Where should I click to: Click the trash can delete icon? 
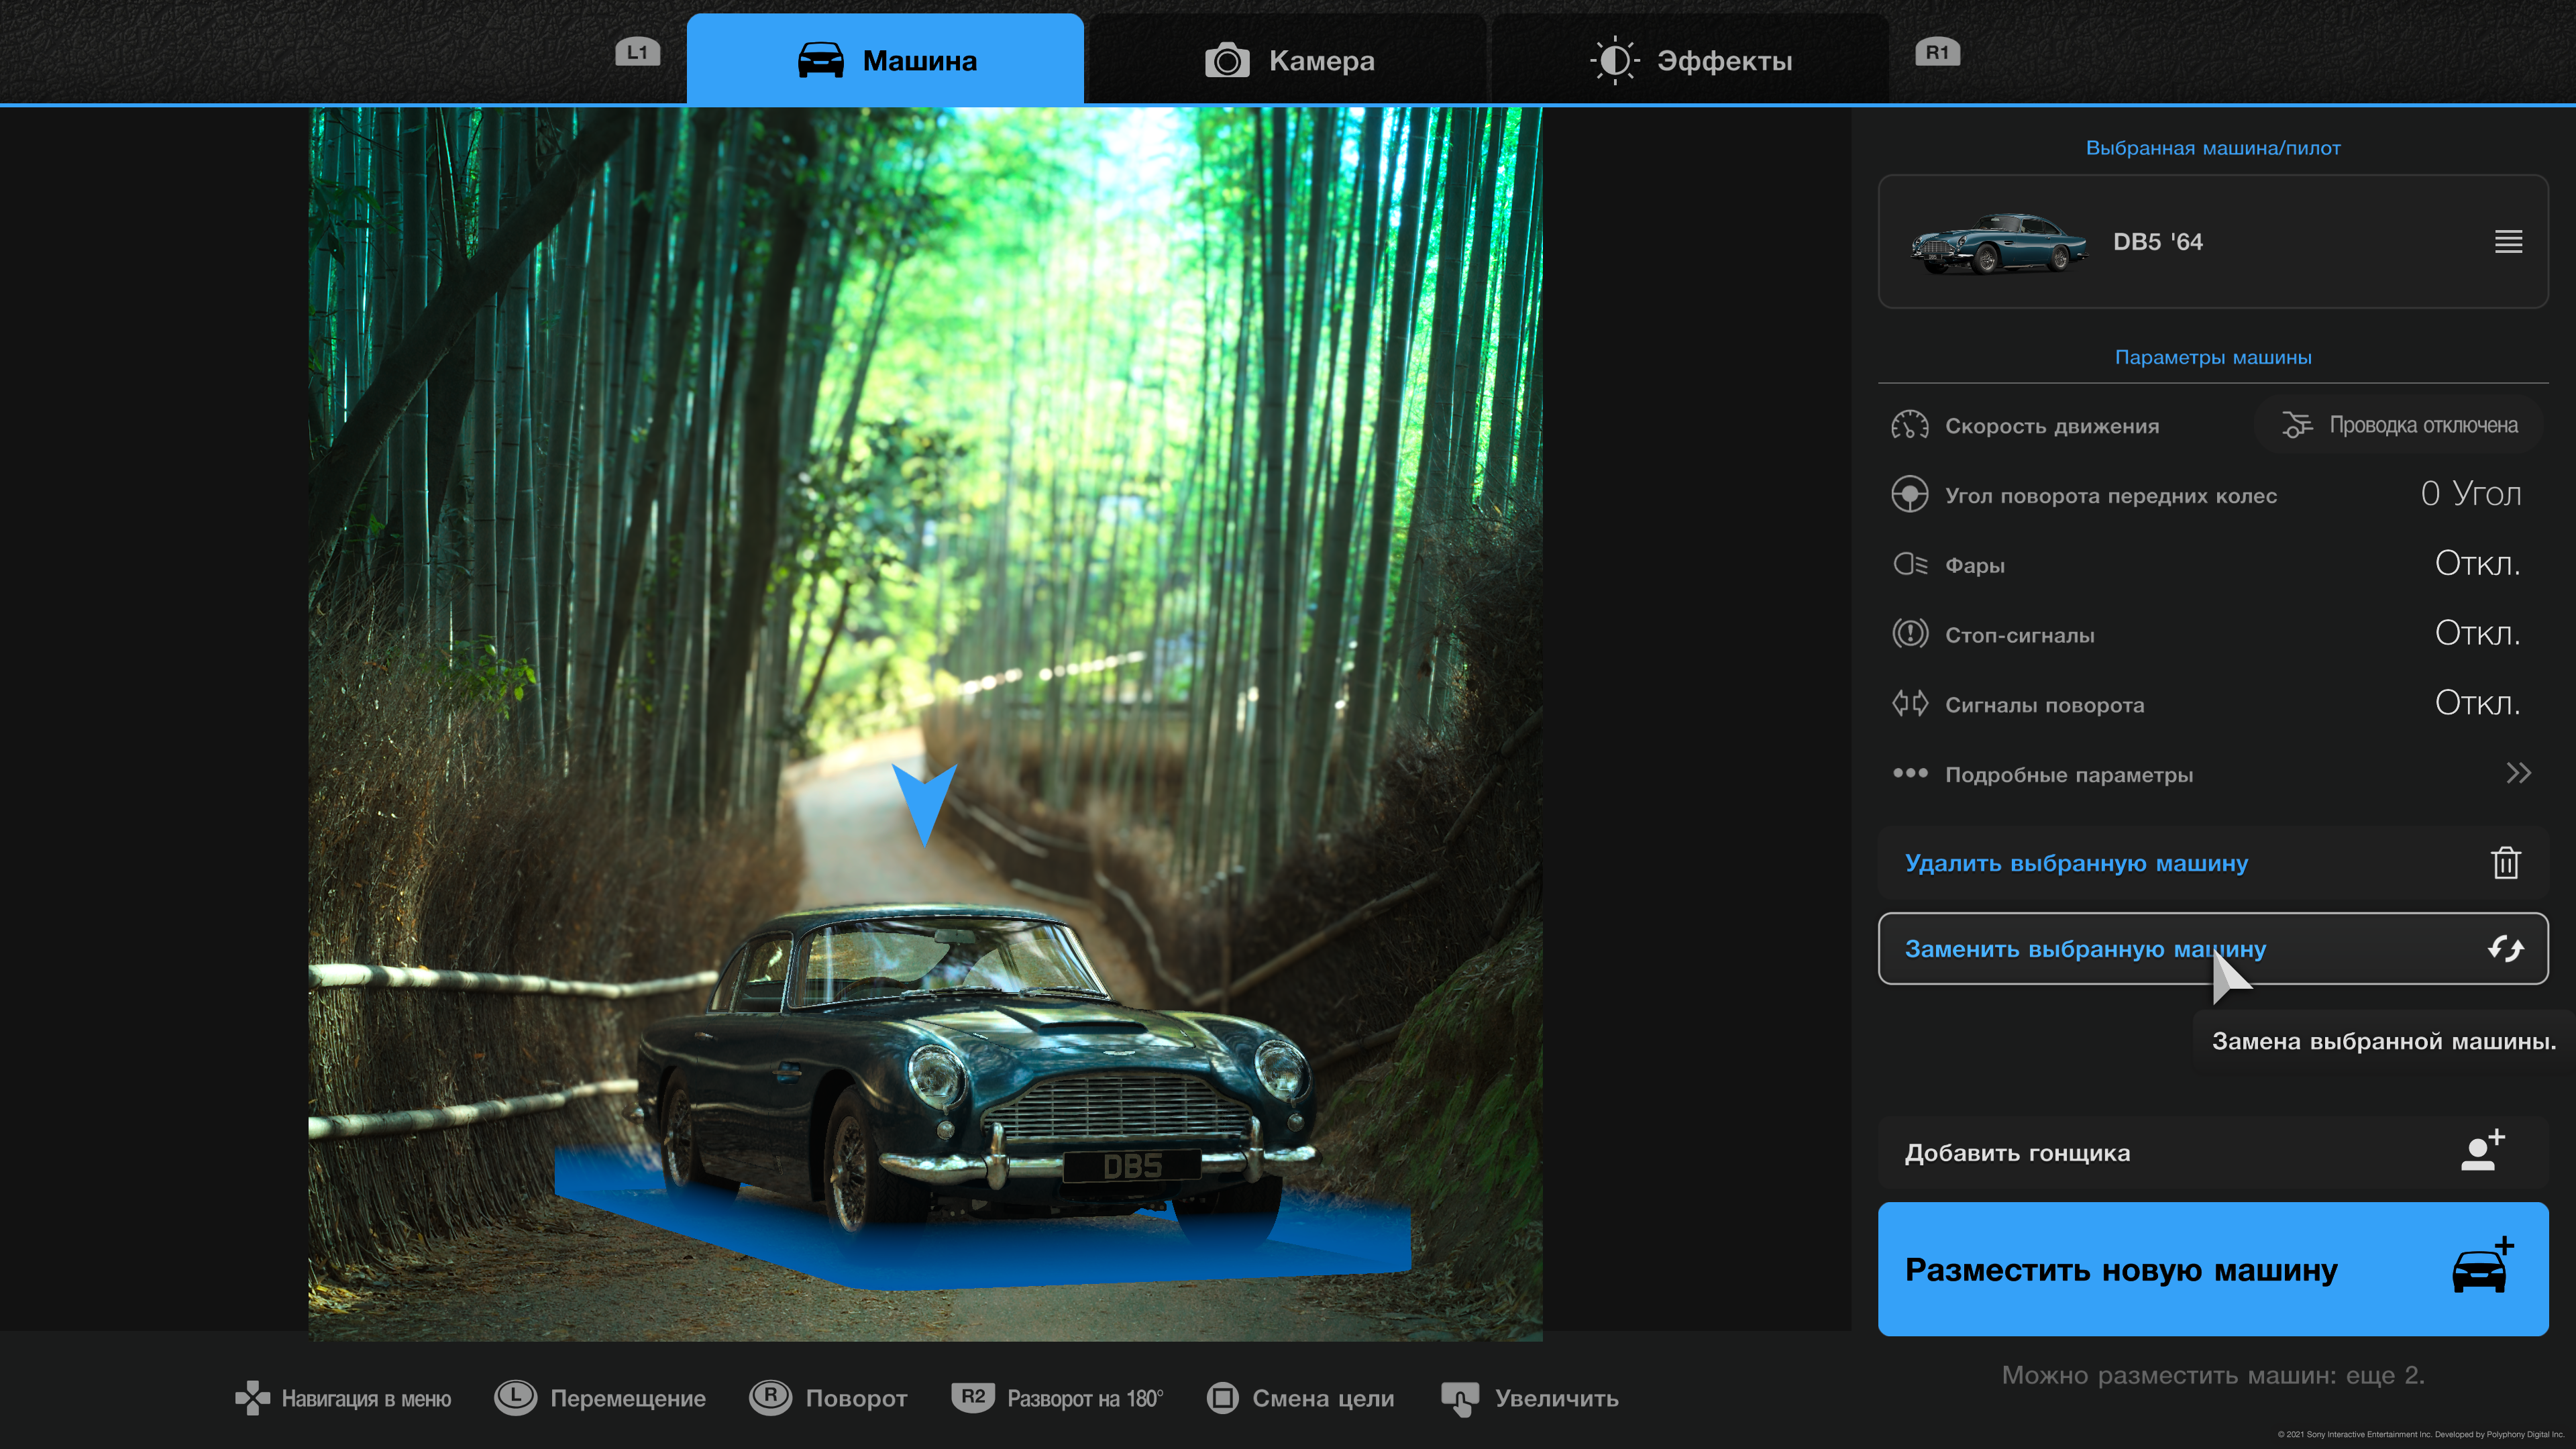2505,862
